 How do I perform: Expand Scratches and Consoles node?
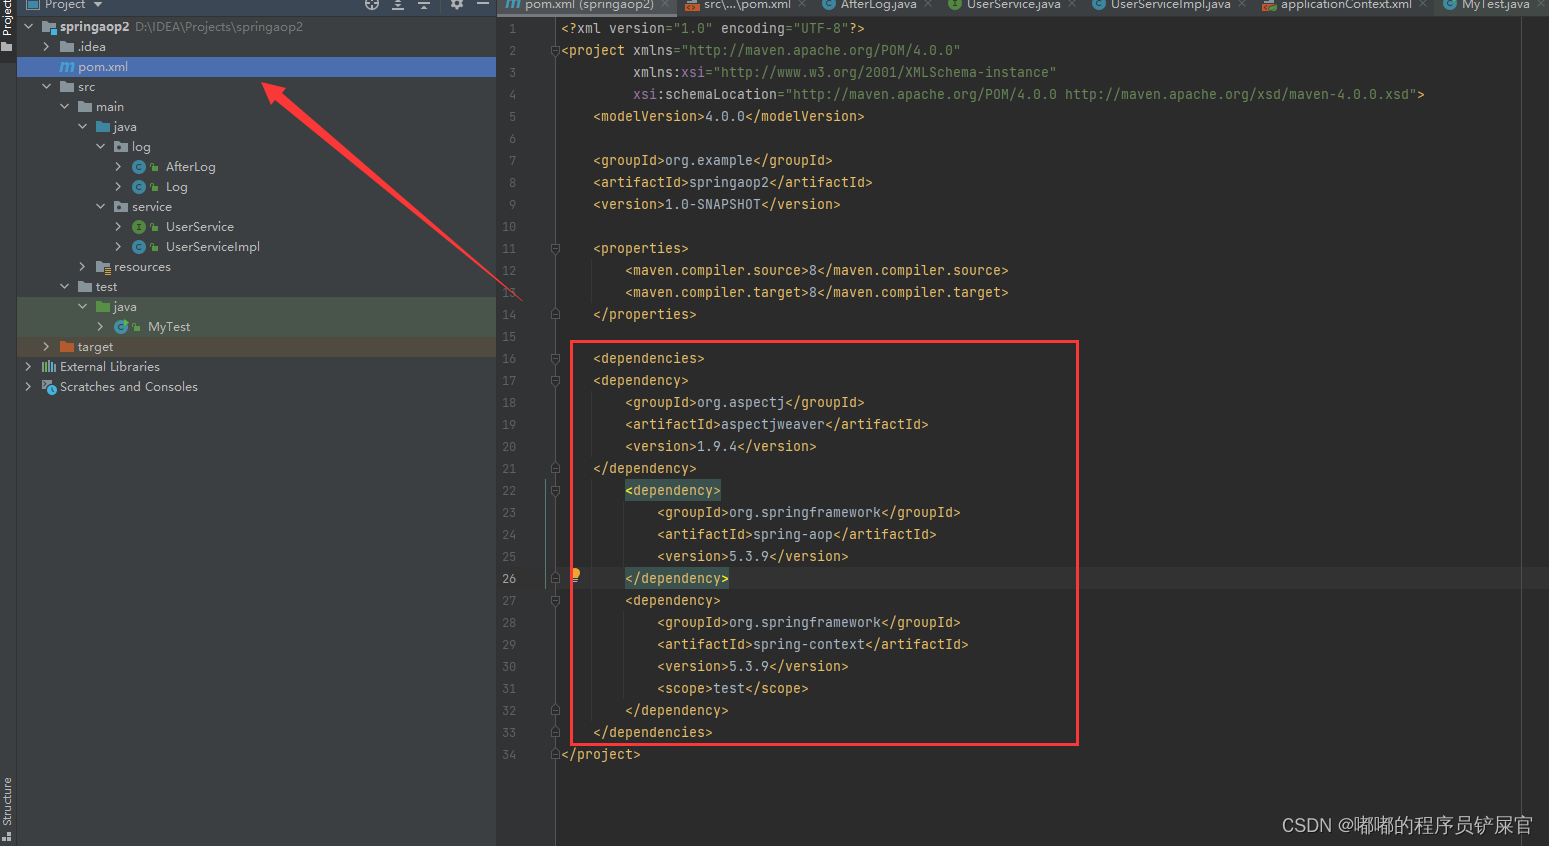coord(28,387)
